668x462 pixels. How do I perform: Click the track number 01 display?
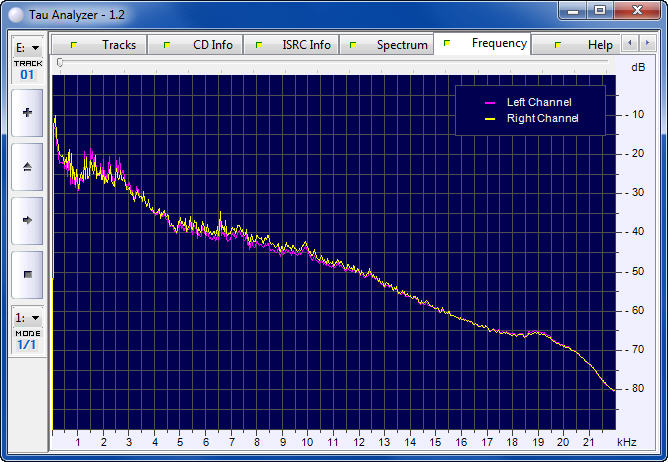[27, 75]
